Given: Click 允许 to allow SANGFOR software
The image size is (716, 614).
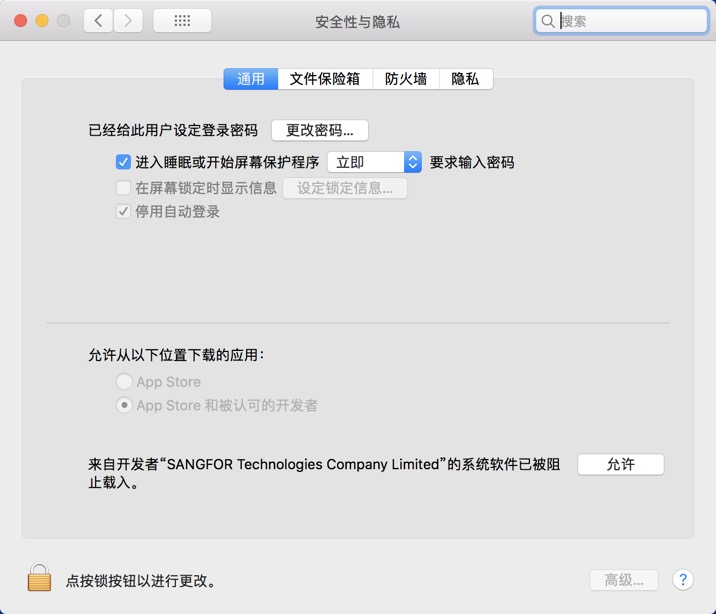Looking at the screenshot, I should [x=620, y=465].
